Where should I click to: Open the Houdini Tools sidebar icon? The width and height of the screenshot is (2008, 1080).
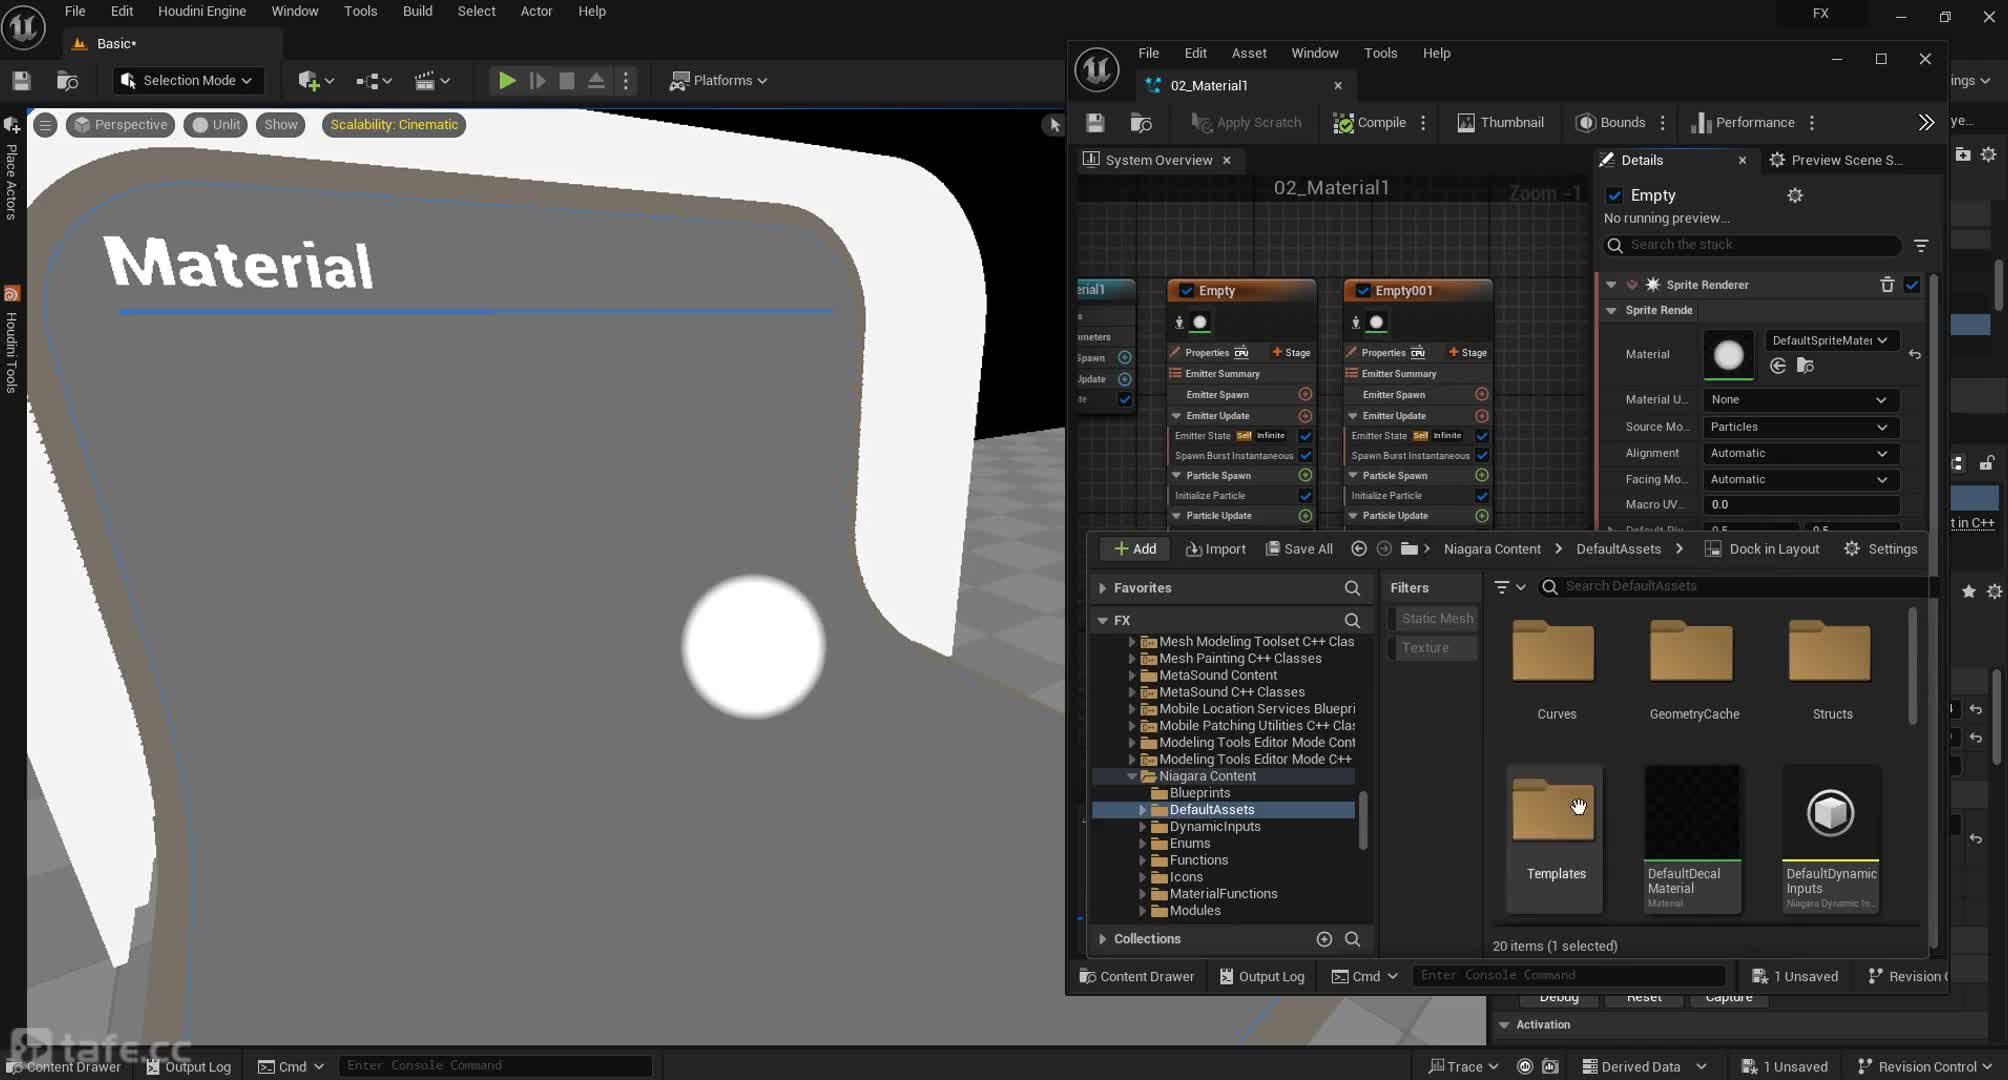(11, 295)
